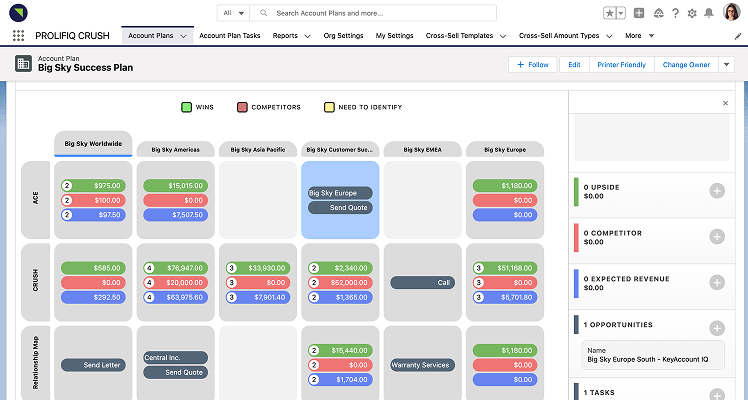Image resolution: width=748 pixels, height=400 pixels.
Task: Expand the more record actions dropdown
Action: 726,64
